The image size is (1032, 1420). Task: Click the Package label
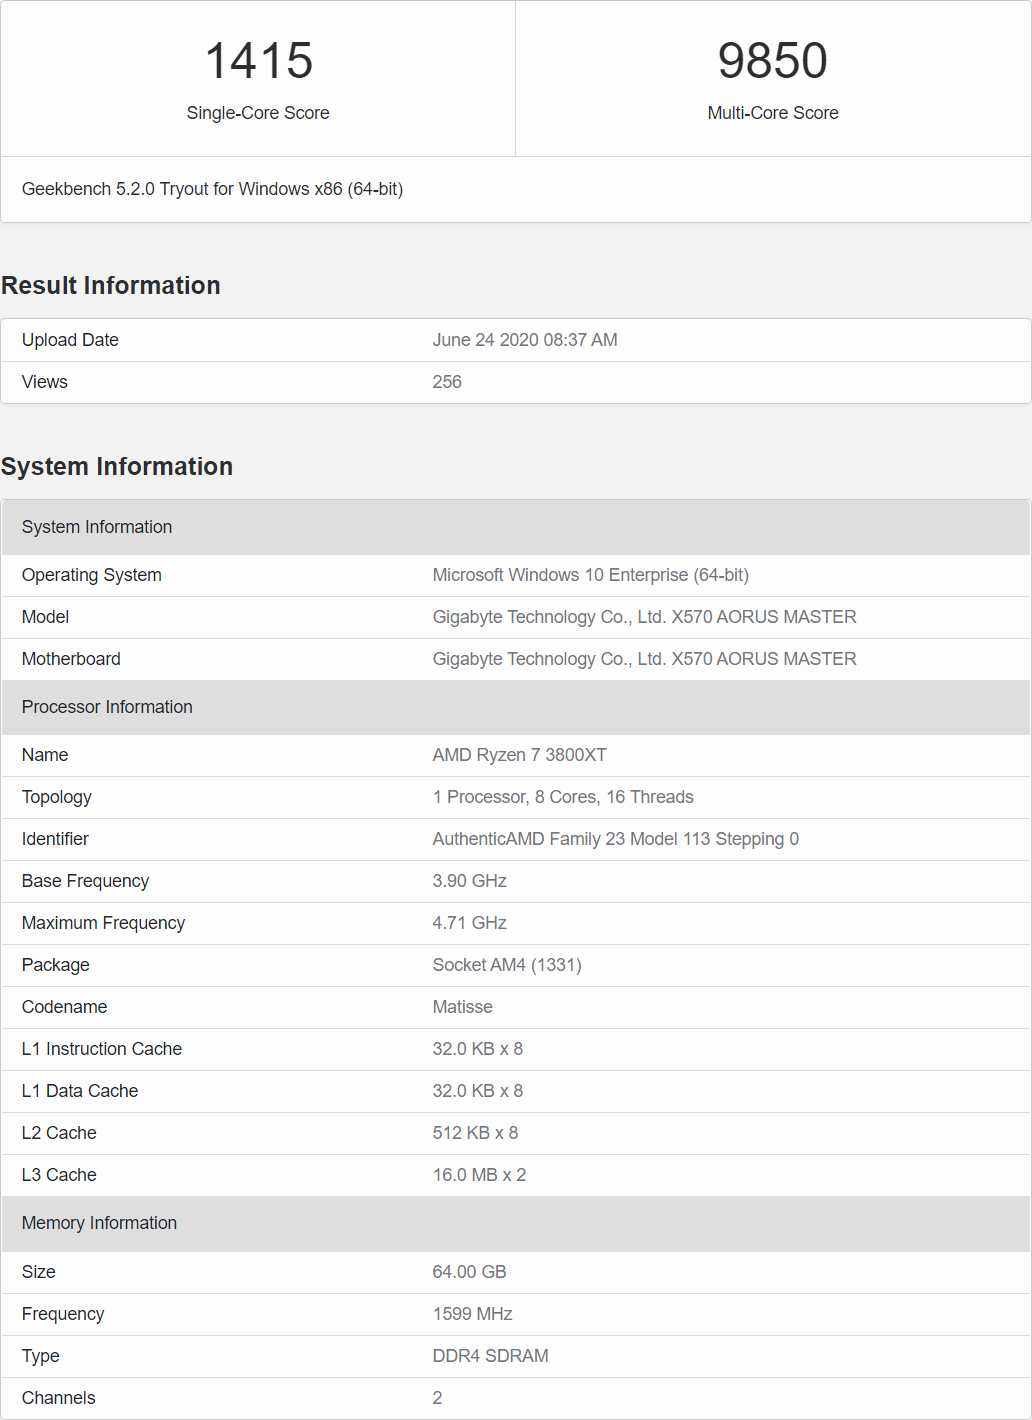coord(56,965)
